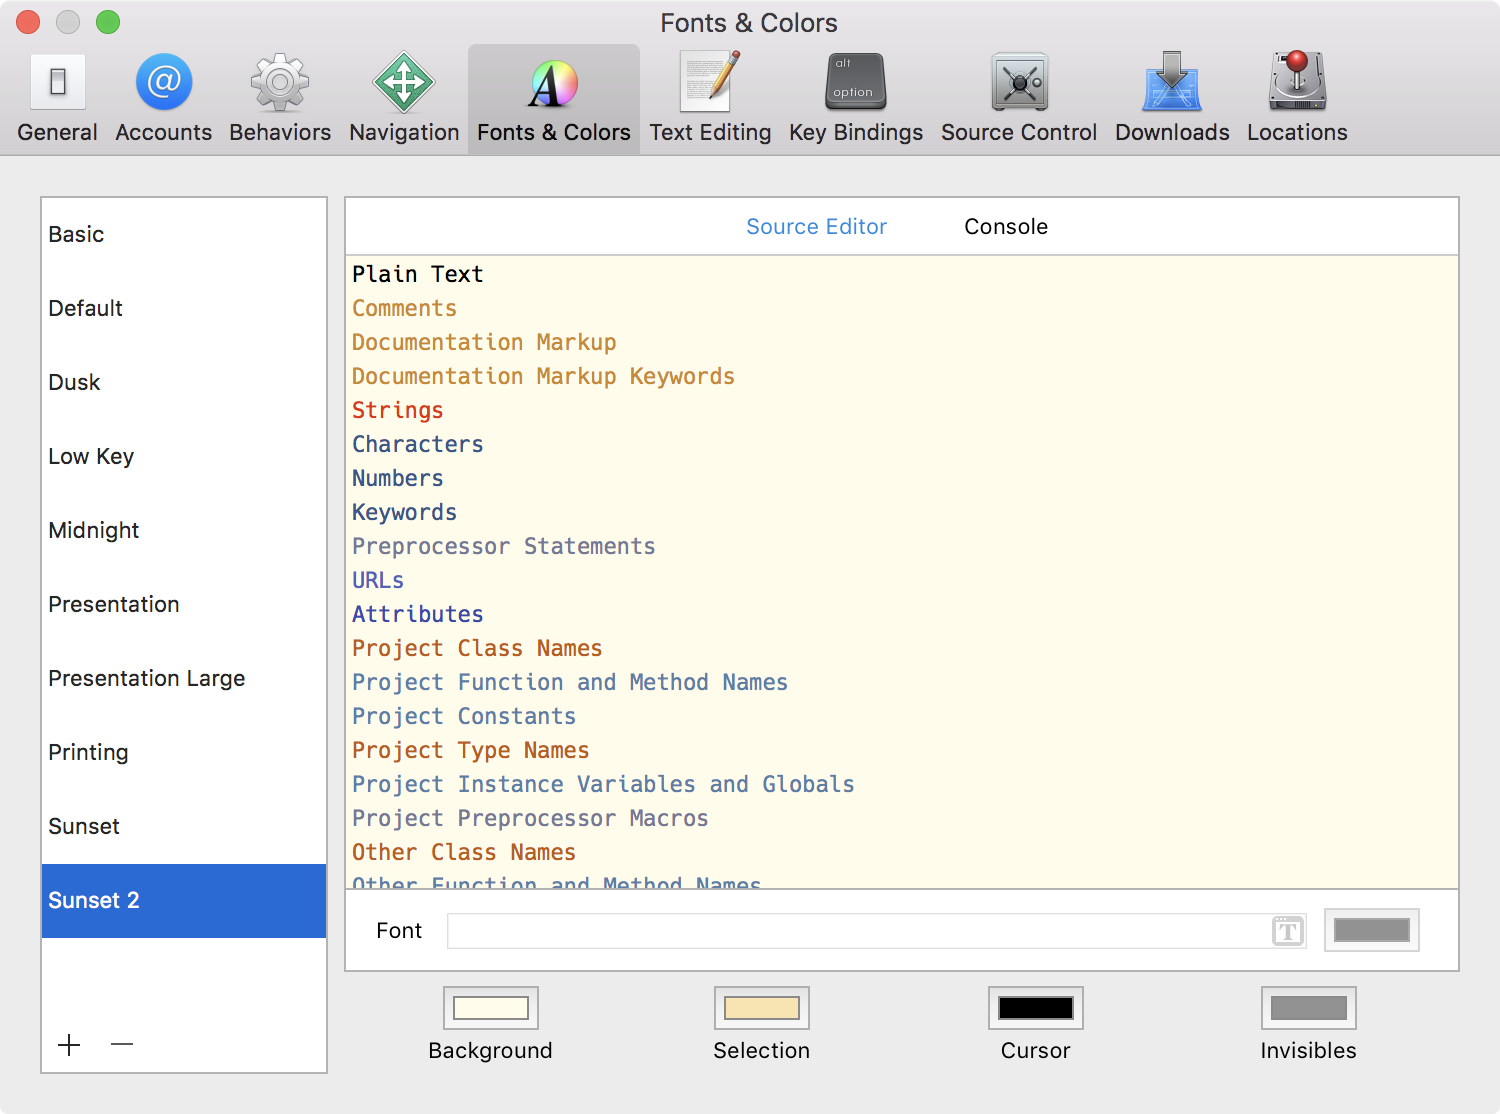Open the Text Editing preferences

(x=710, y=98)
